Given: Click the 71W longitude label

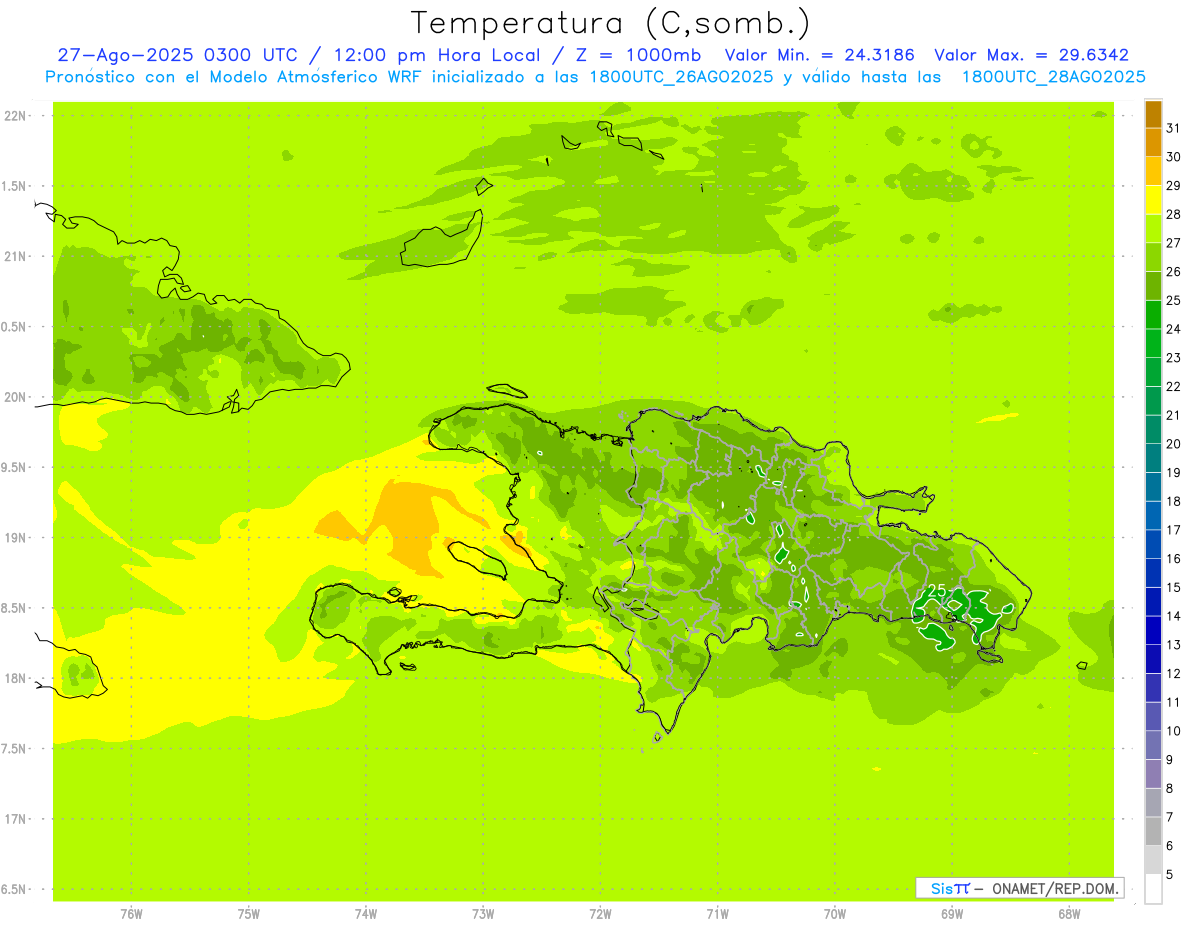Looking at the screenshot, I should (x=717, y=914).
